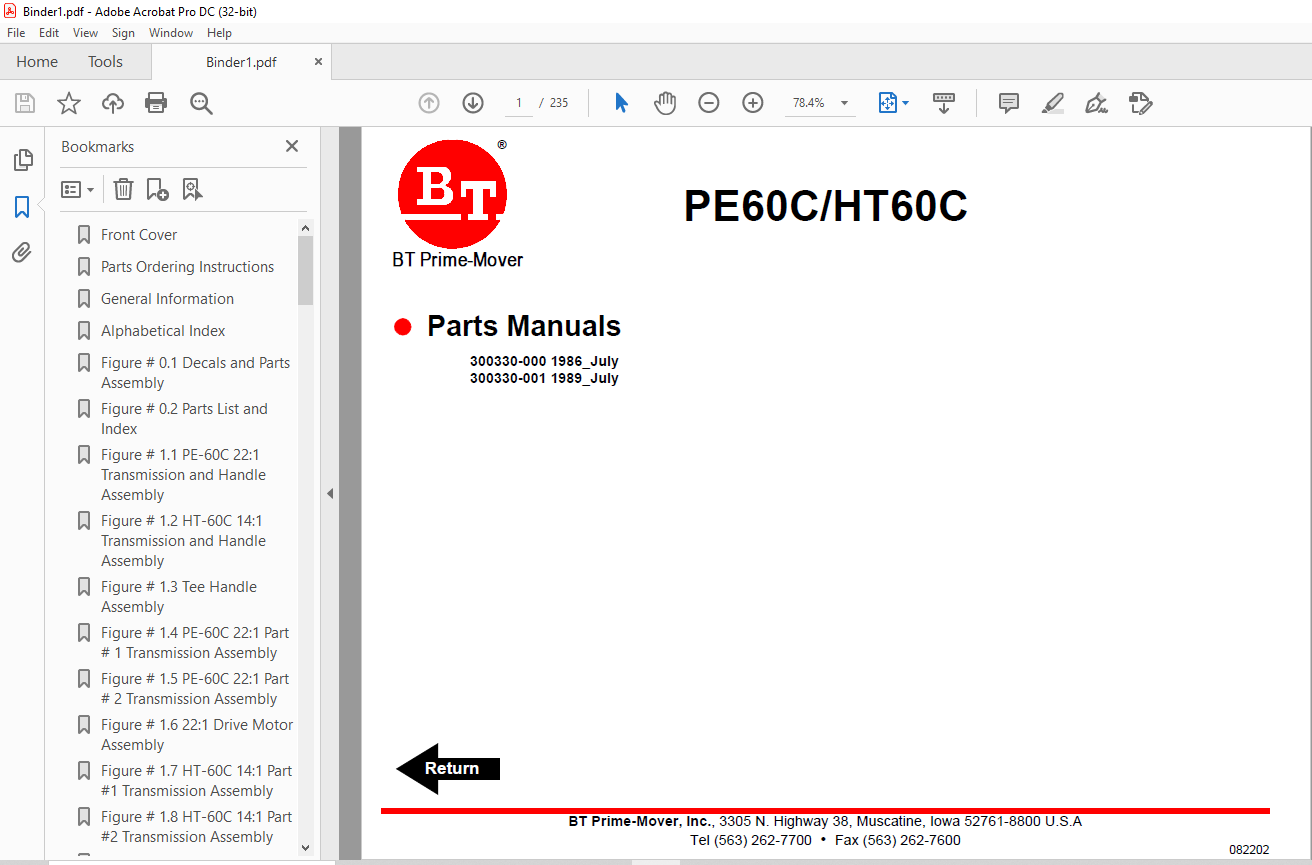Open the fit page options dropdown arrow

tap(906, 103)
